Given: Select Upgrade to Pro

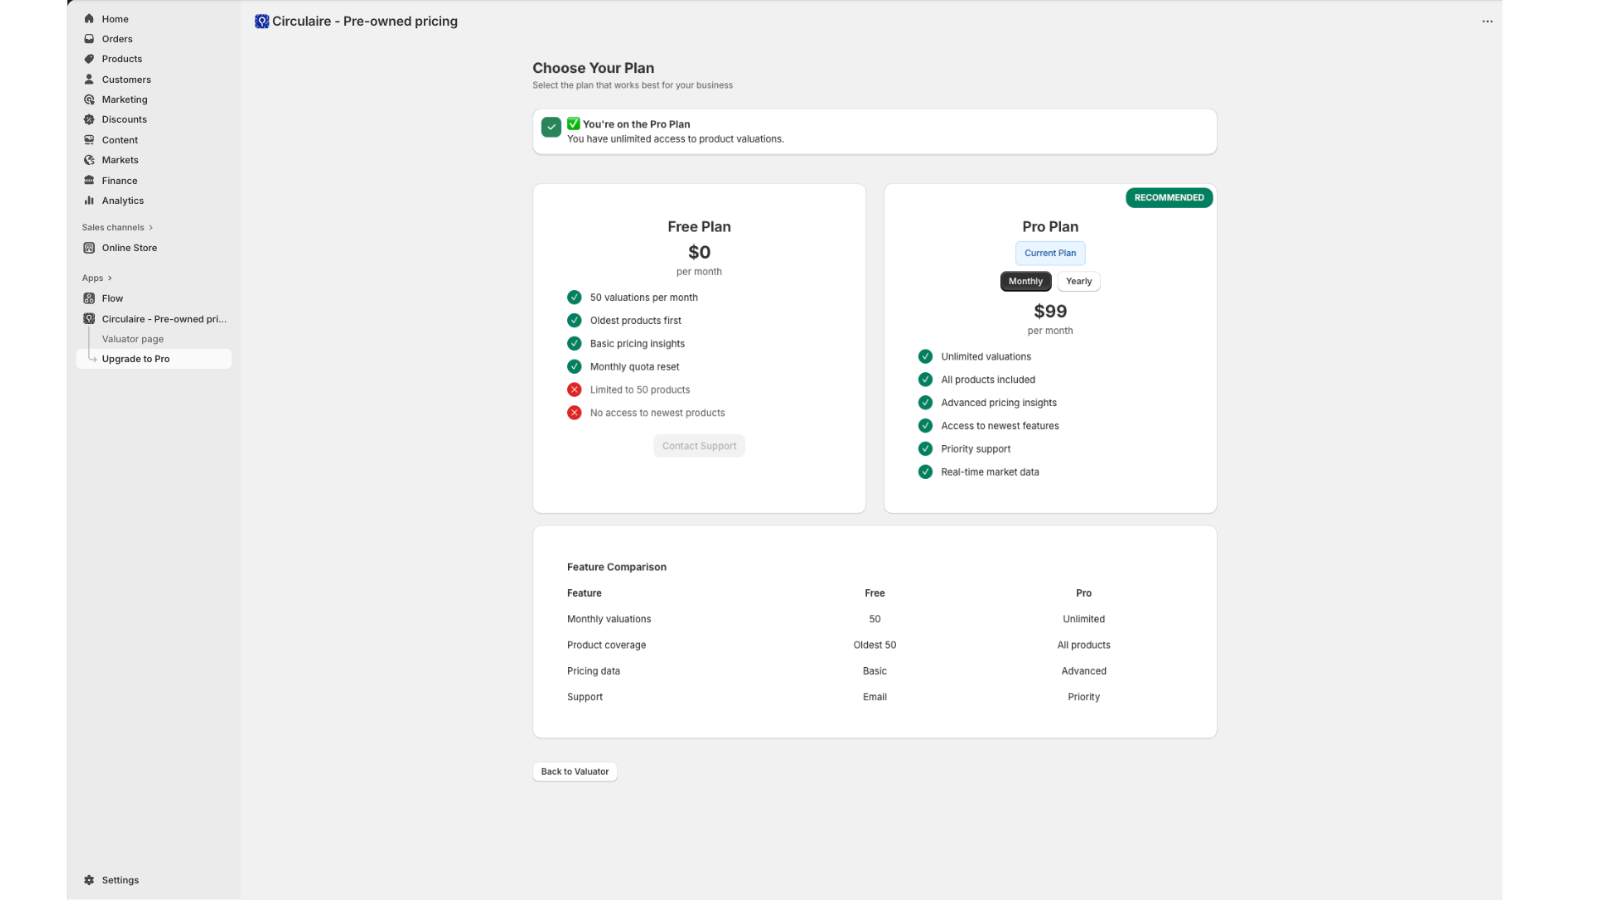Looking at the screenshot, I should click(137, 358).
